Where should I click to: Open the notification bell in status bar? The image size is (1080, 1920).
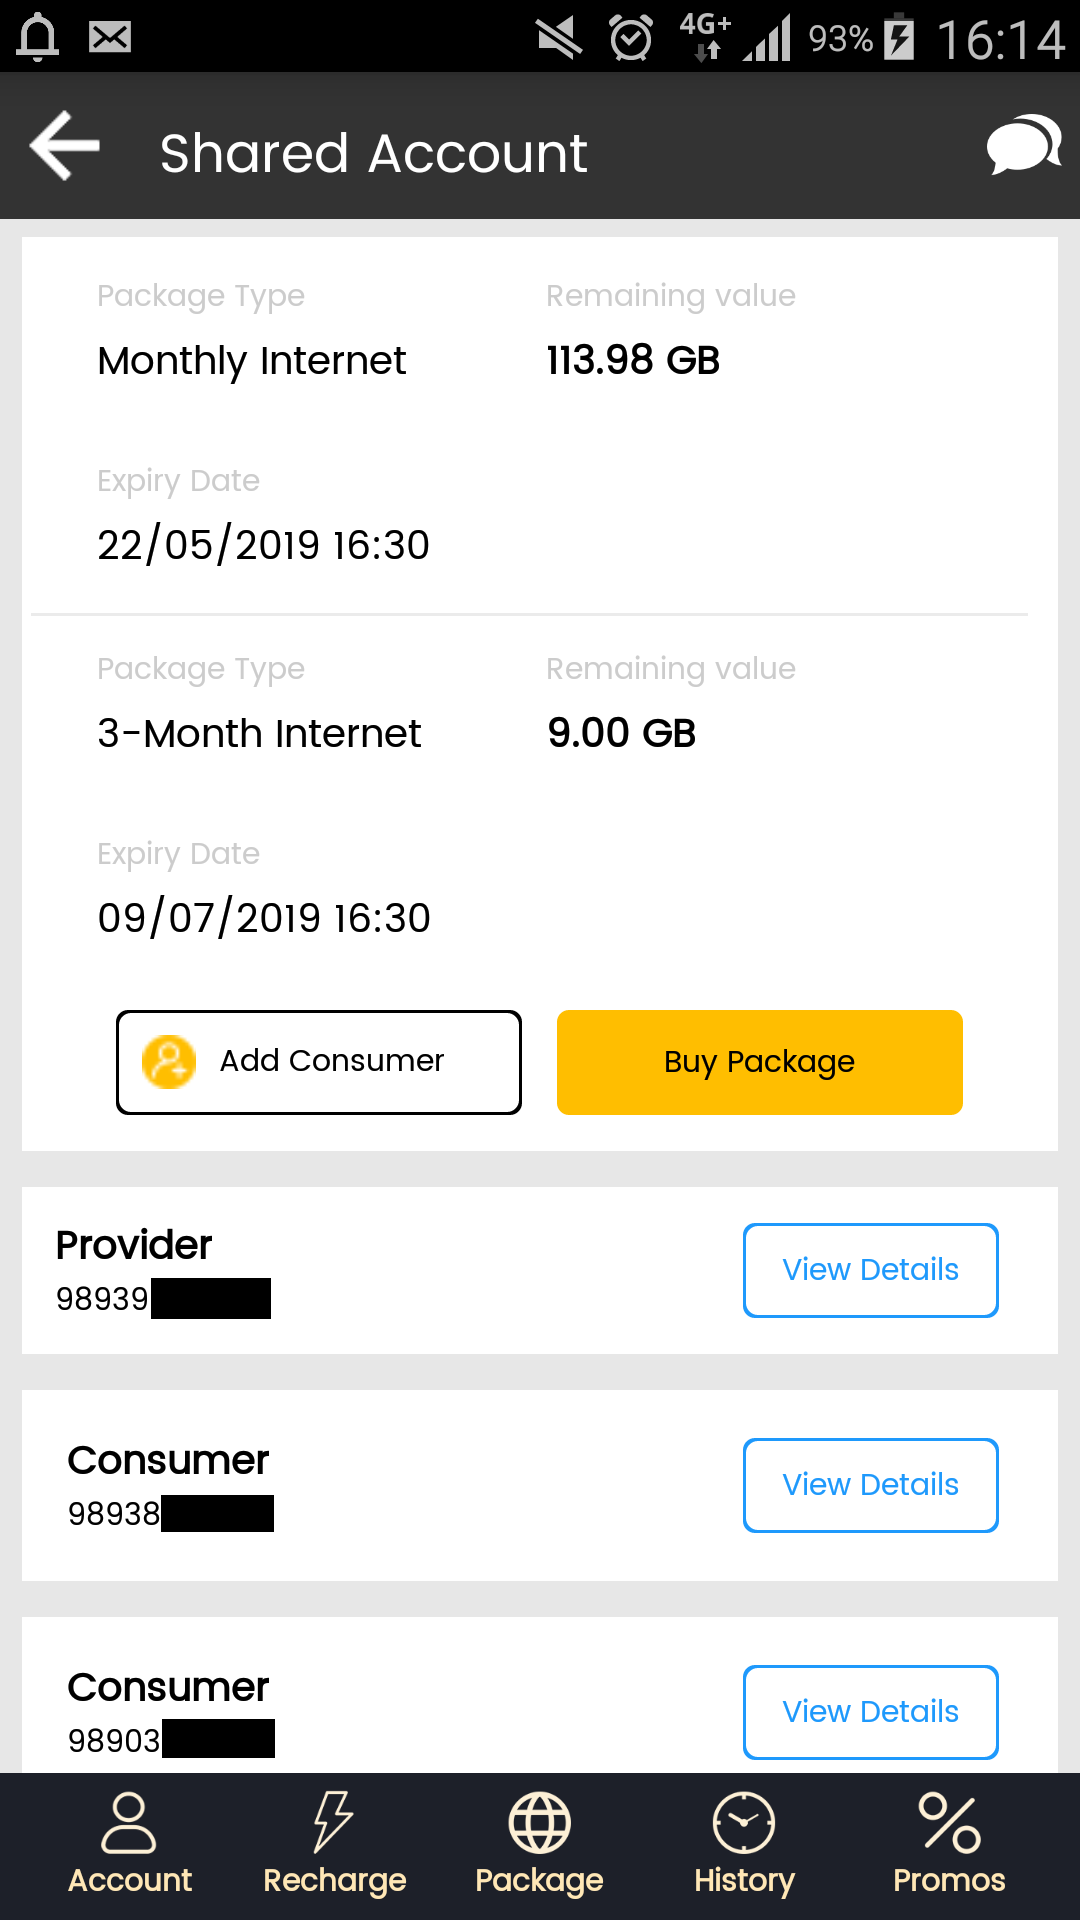38,38
